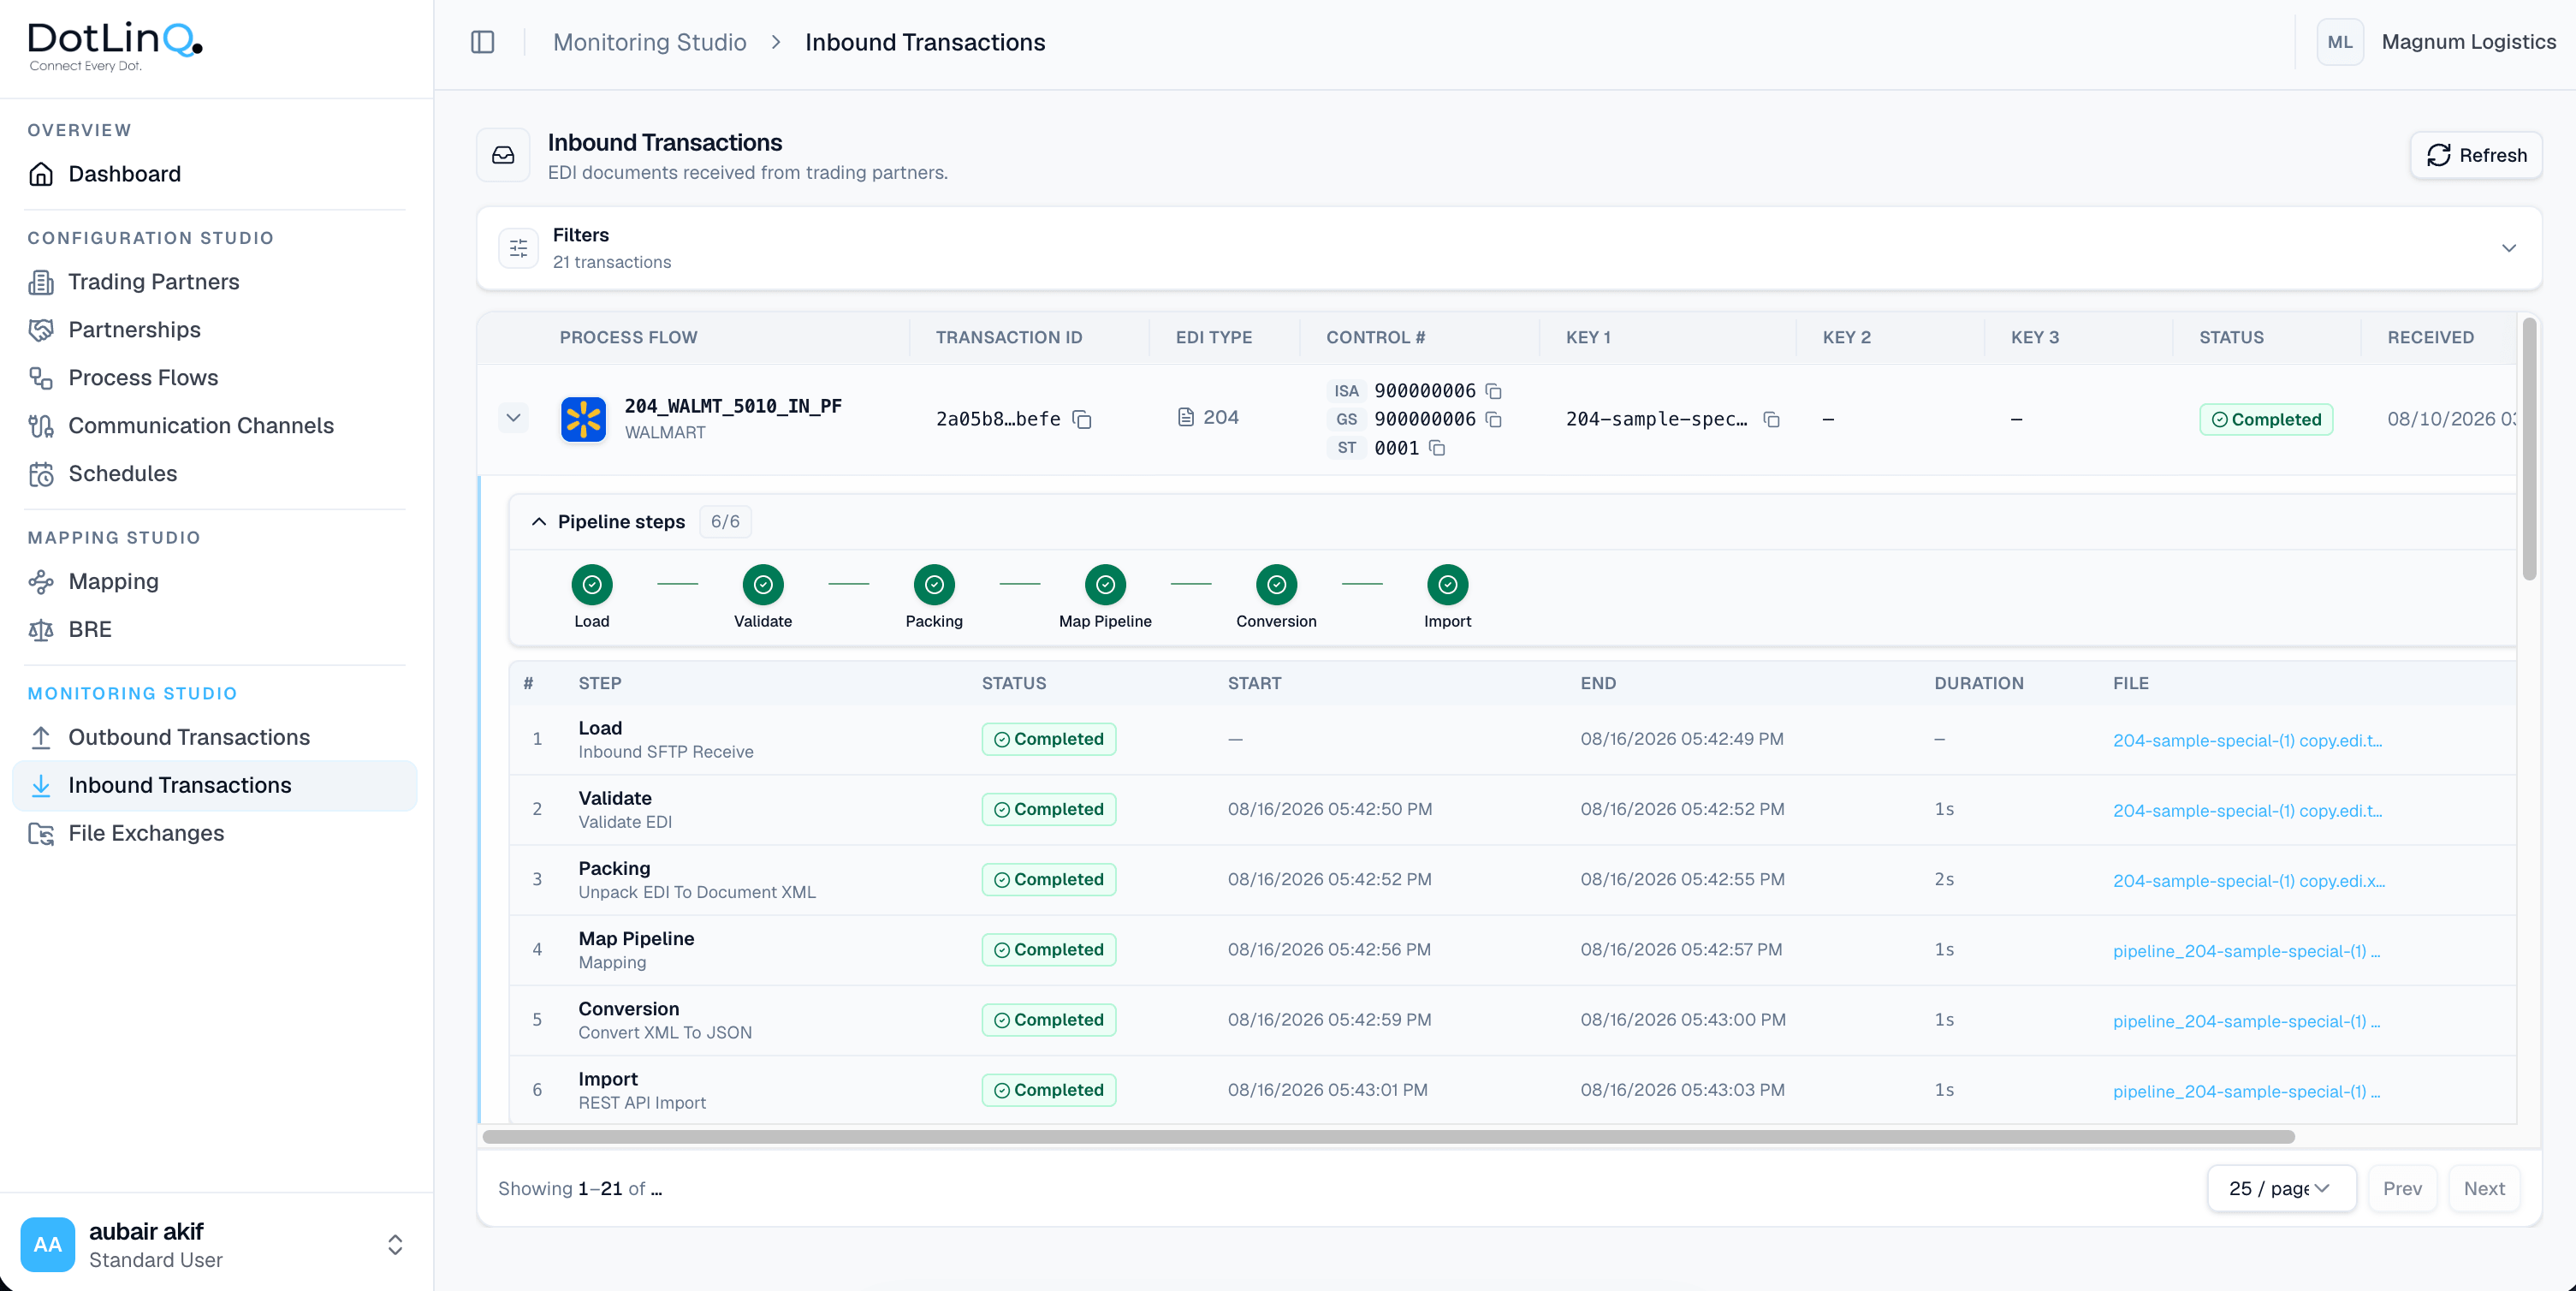This screenshot has height=1291, width=2576.
Task: Open the Packing step file link
Action: tap(2248, 880)
